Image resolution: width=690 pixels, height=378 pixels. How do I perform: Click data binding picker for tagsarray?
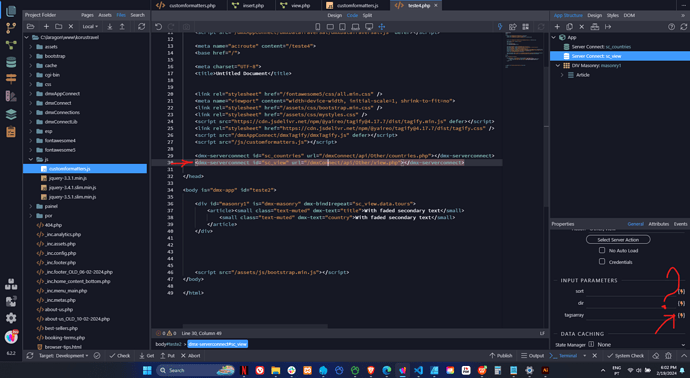point(681,315)
